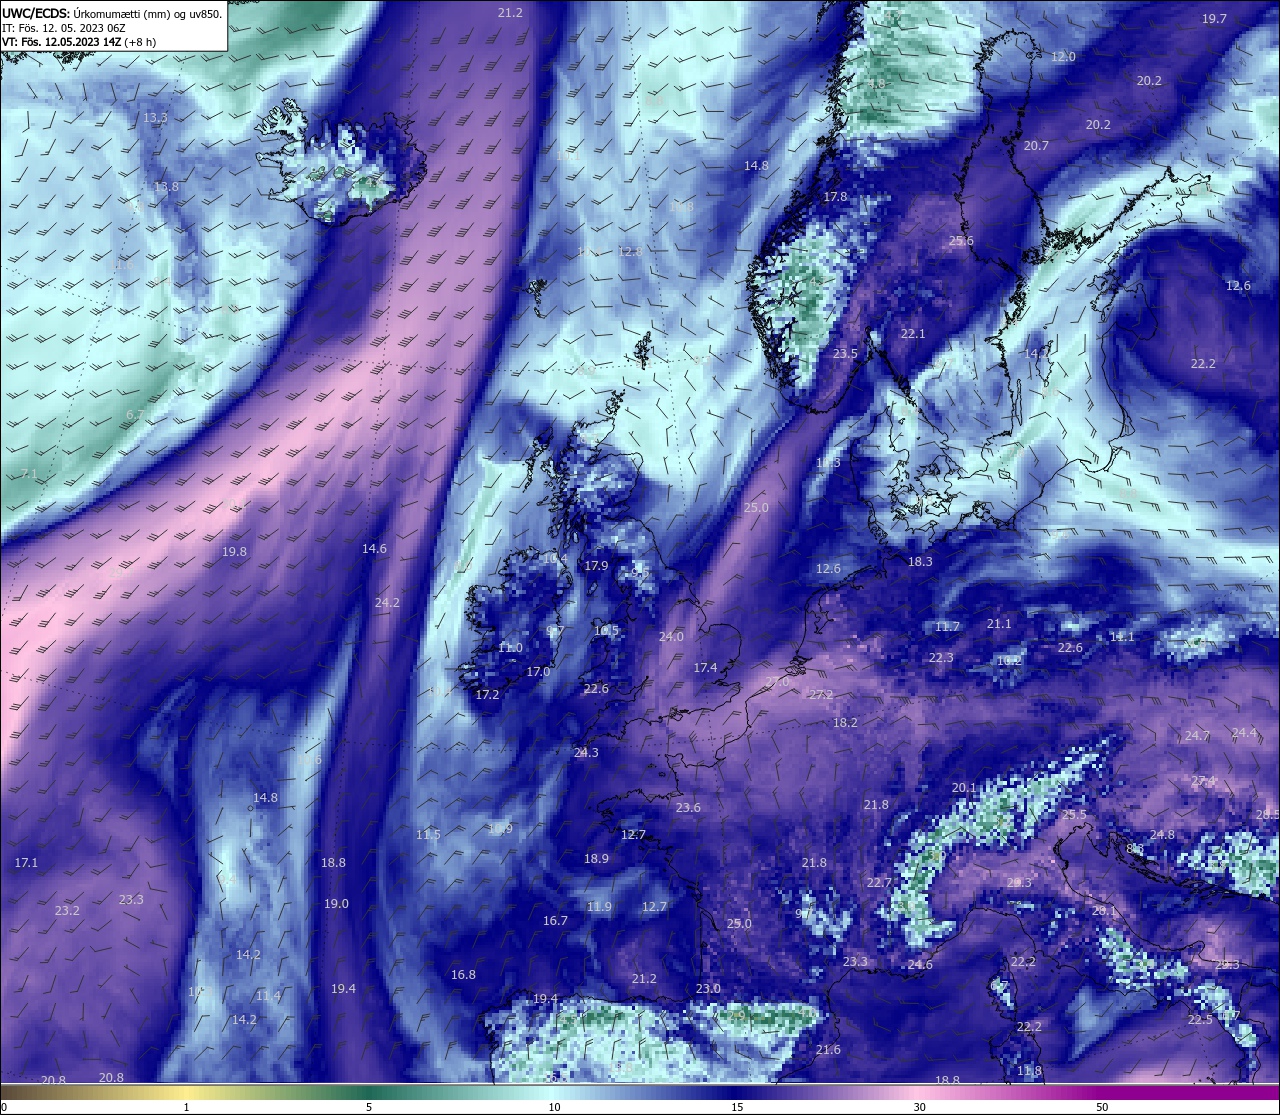Click the 11.5 value label
This screenshot has width=1280, height=1115.
[x=428, y=835]
